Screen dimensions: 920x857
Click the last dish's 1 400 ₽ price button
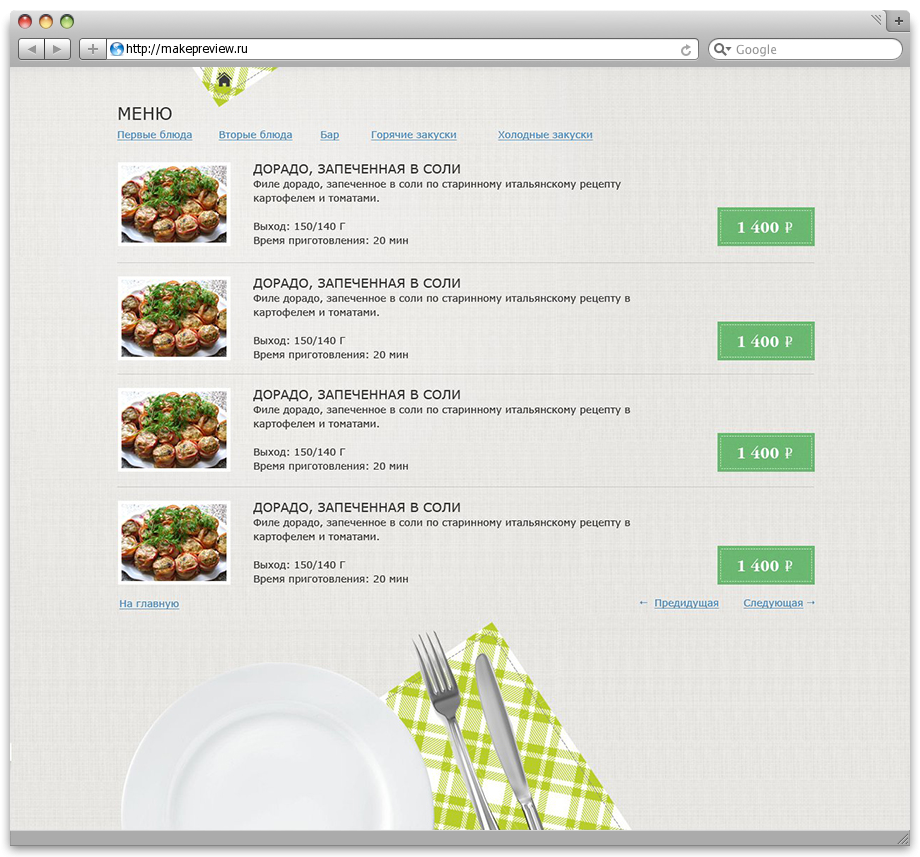tap(766, 565)
